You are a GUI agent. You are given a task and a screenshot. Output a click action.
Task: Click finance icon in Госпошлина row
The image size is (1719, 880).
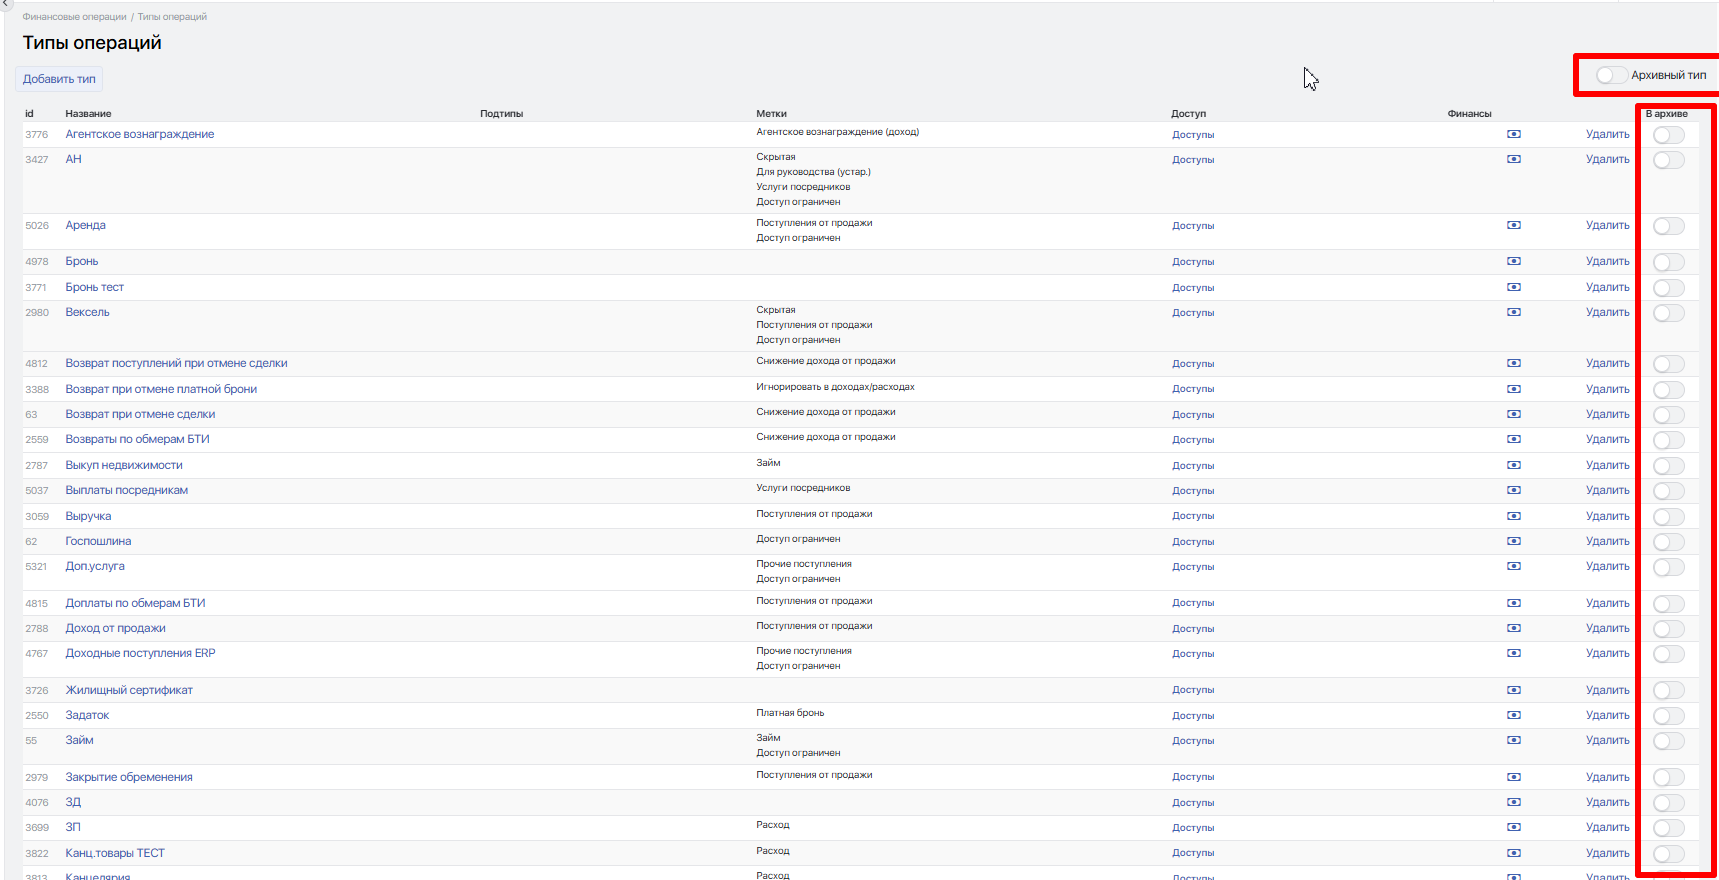[1513, 541]
